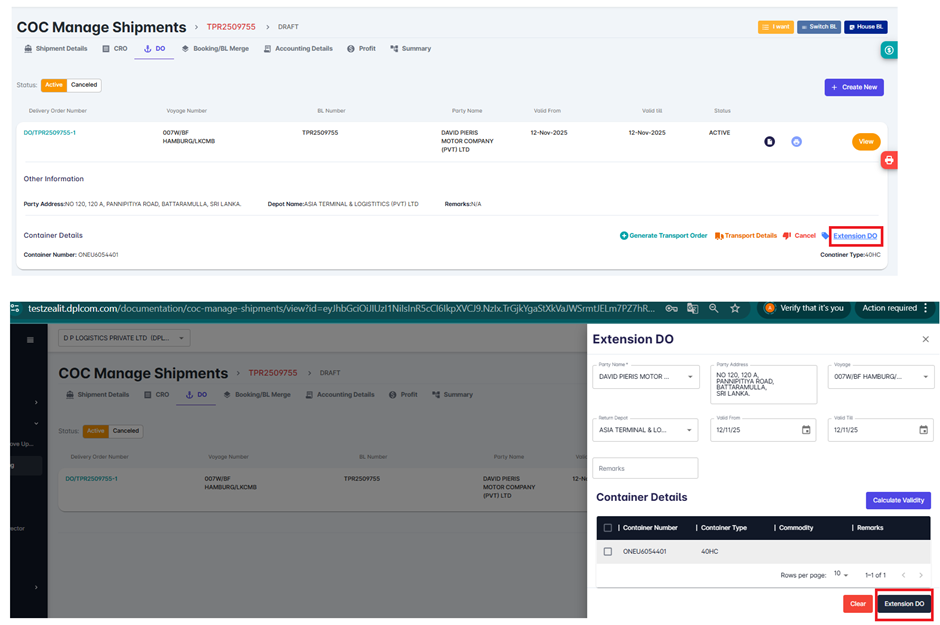Open the Valid From calendar picker icon
Viewport: 940px width, 625px height.
(806, 430)
